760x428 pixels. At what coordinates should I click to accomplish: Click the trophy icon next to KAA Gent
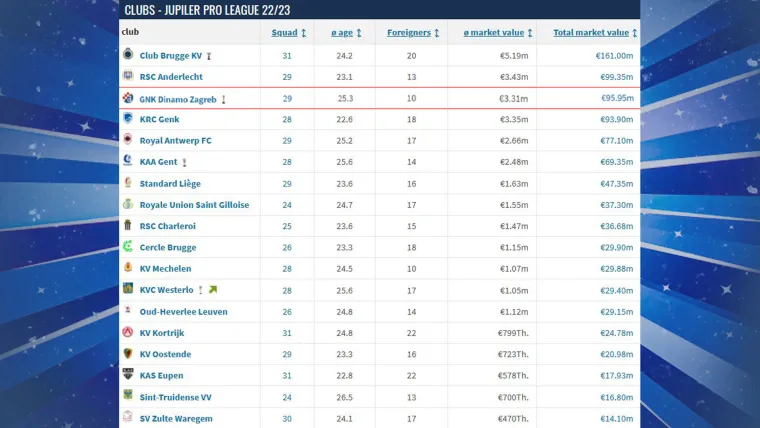(x=185, y=162)
